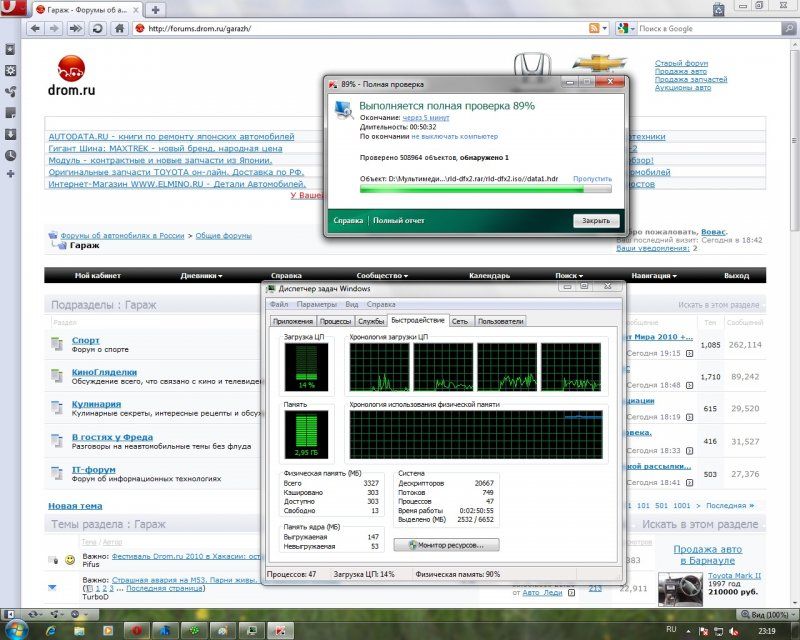The width and height of the screenshot is (800, 640).
Task: Open the closed tabs trash icon
Action: point(719,9)
